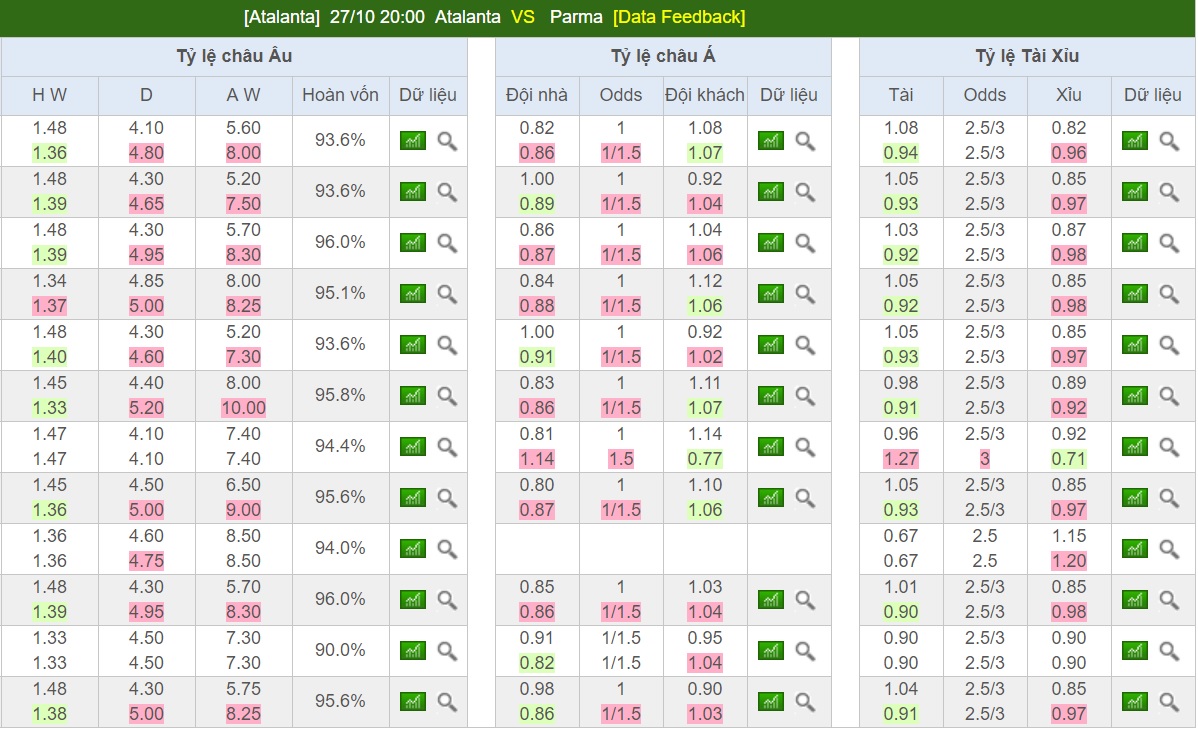Open chart icon in Tài Xỉu row with 1.03 and 0.87
The height and width of the screenshot is (729, 1198).
(x=1135, y=243)
